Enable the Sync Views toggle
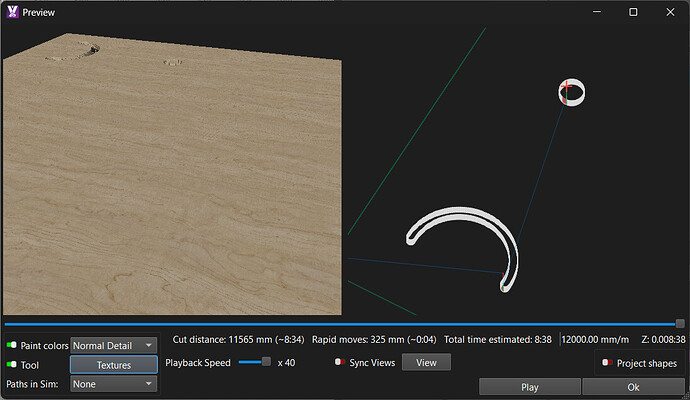The width and height of the screenshot is (690, 400). click(x=339, y=362)
